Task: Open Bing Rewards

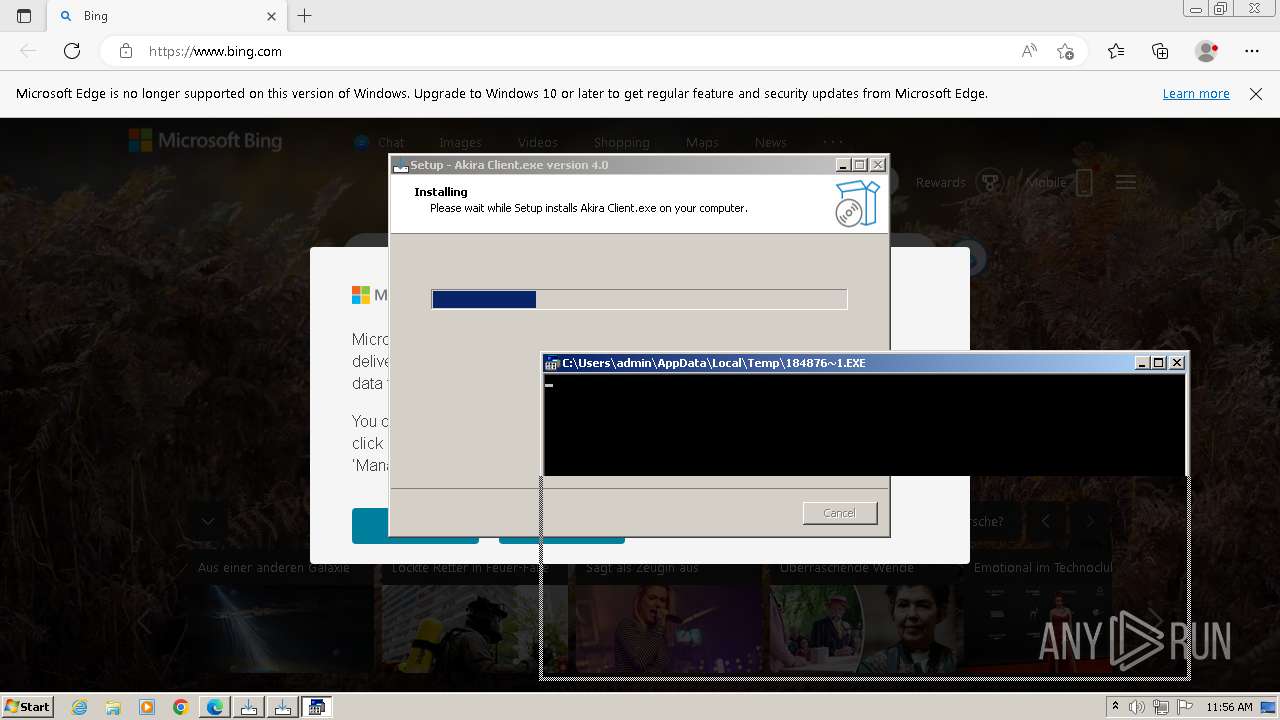Action: point(958,182)
